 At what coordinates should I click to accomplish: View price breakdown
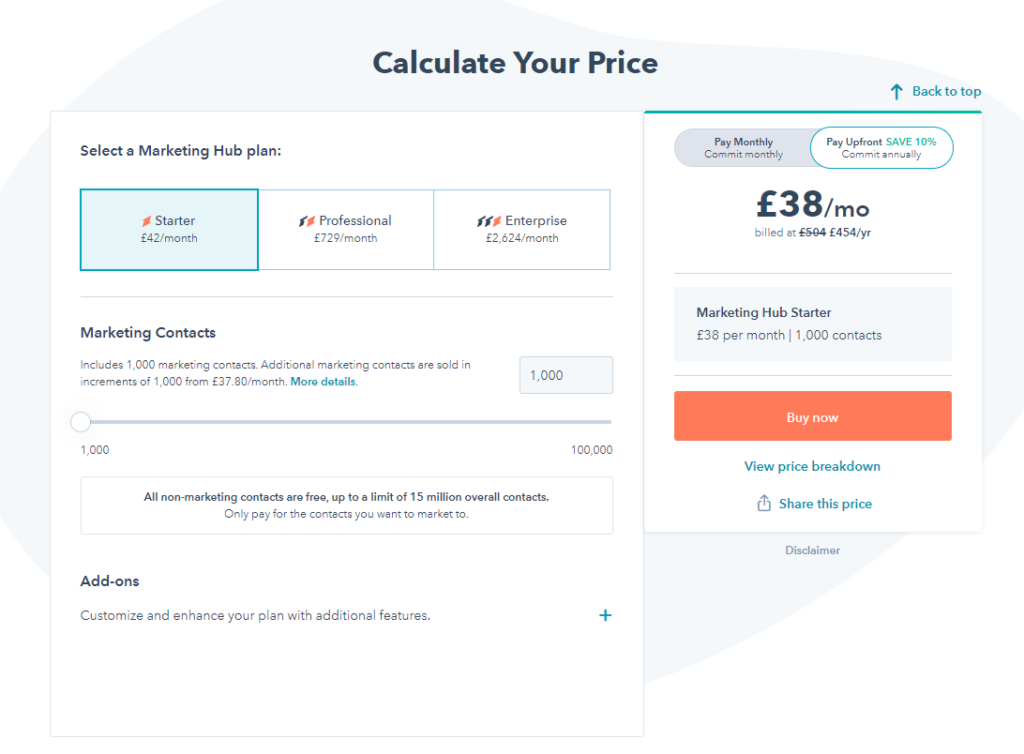tap(812, 466)
